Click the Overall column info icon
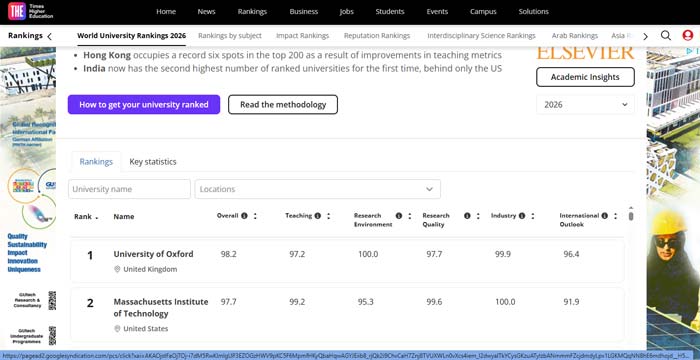This screenshot has width=700, height=360. [x=244, y=216]
